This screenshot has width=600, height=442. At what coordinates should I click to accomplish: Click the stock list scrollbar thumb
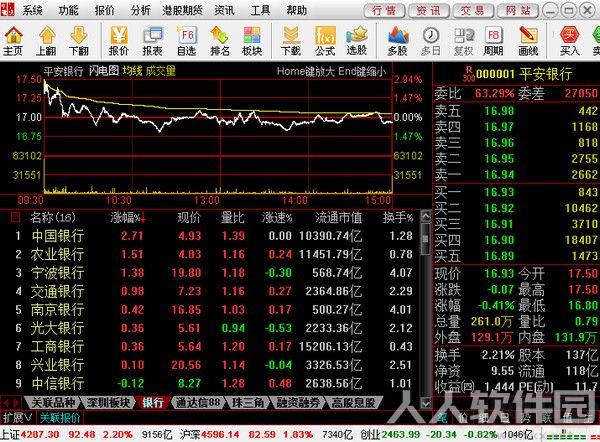coord(426,239)
